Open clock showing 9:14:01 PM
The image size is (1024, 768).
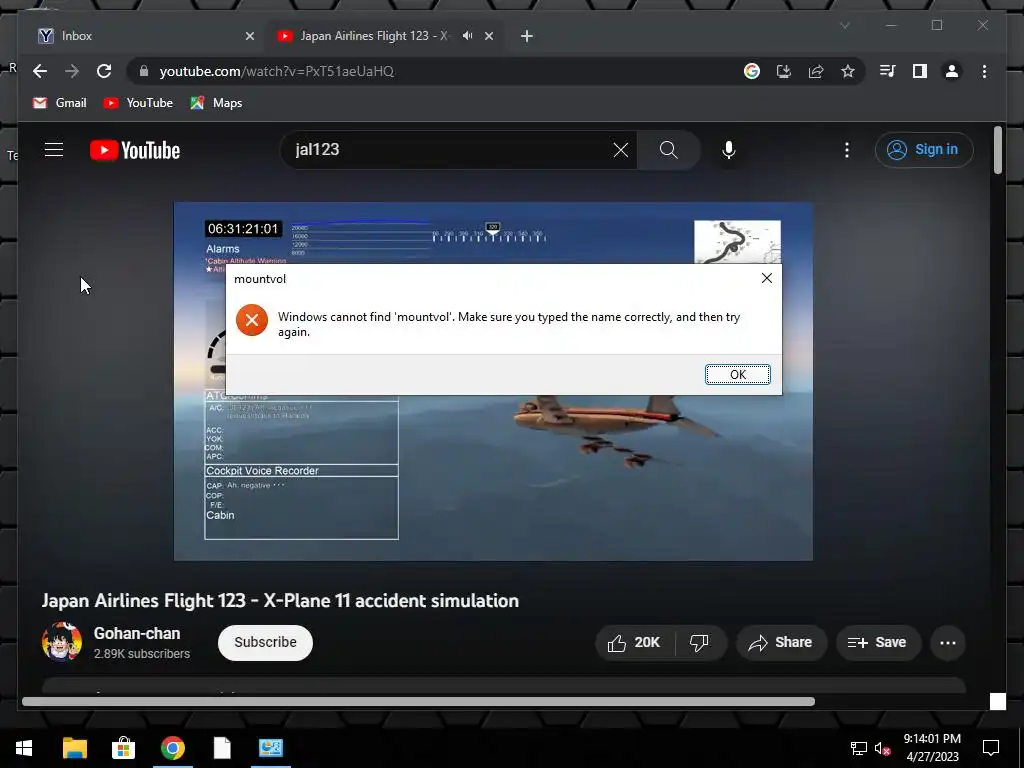coord(932,748)
